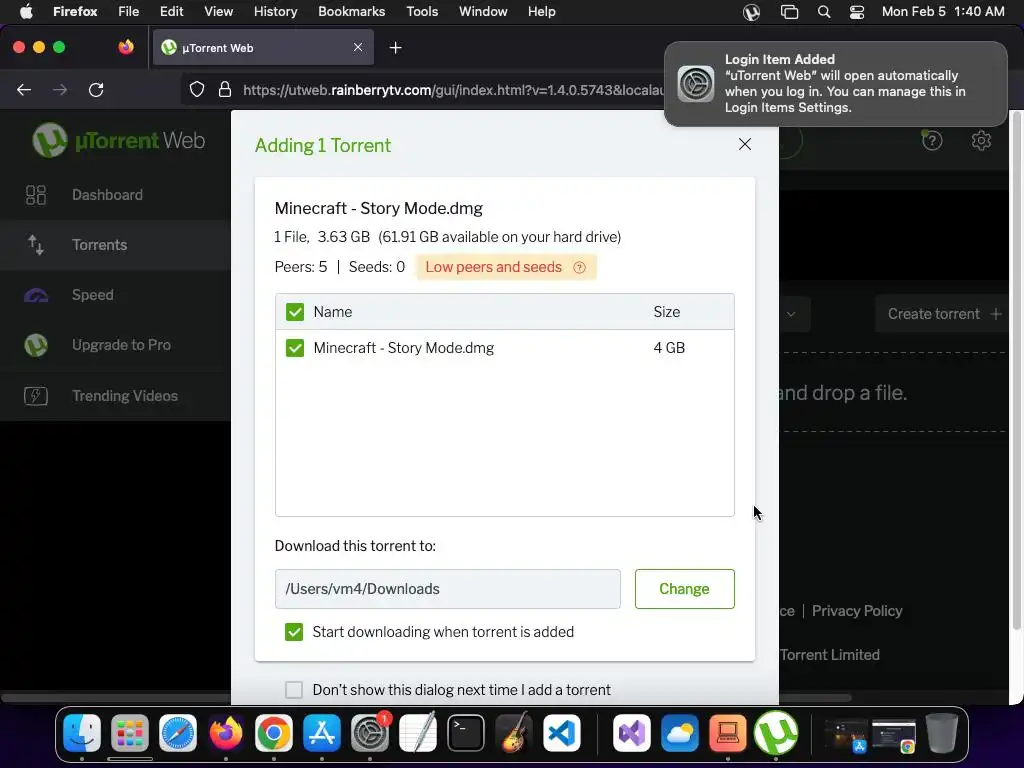This screenshot has height=768, width=1024.
Task: Open the Bookmarks menu
Action: tap(351, 11)
